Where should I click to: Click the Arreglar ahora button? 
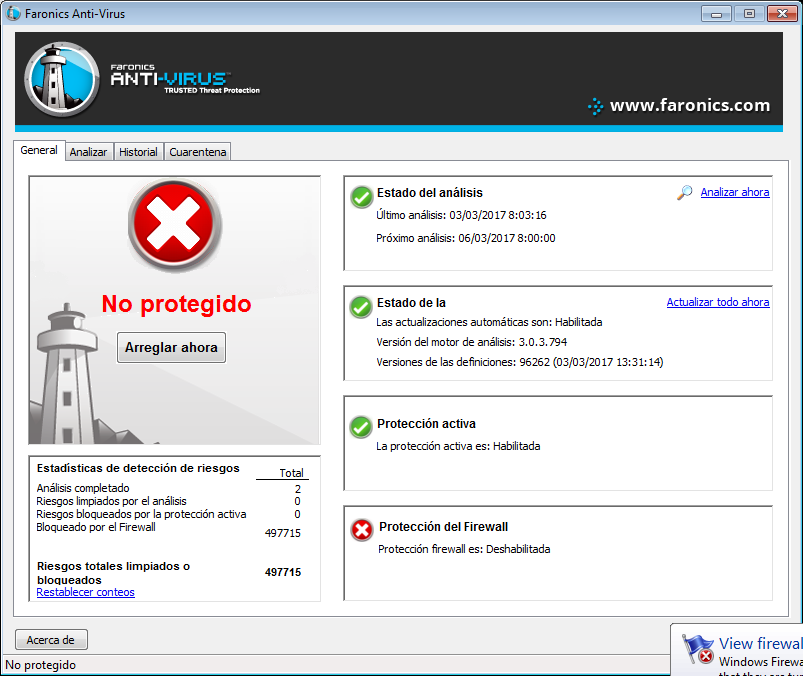pos(171,347)
